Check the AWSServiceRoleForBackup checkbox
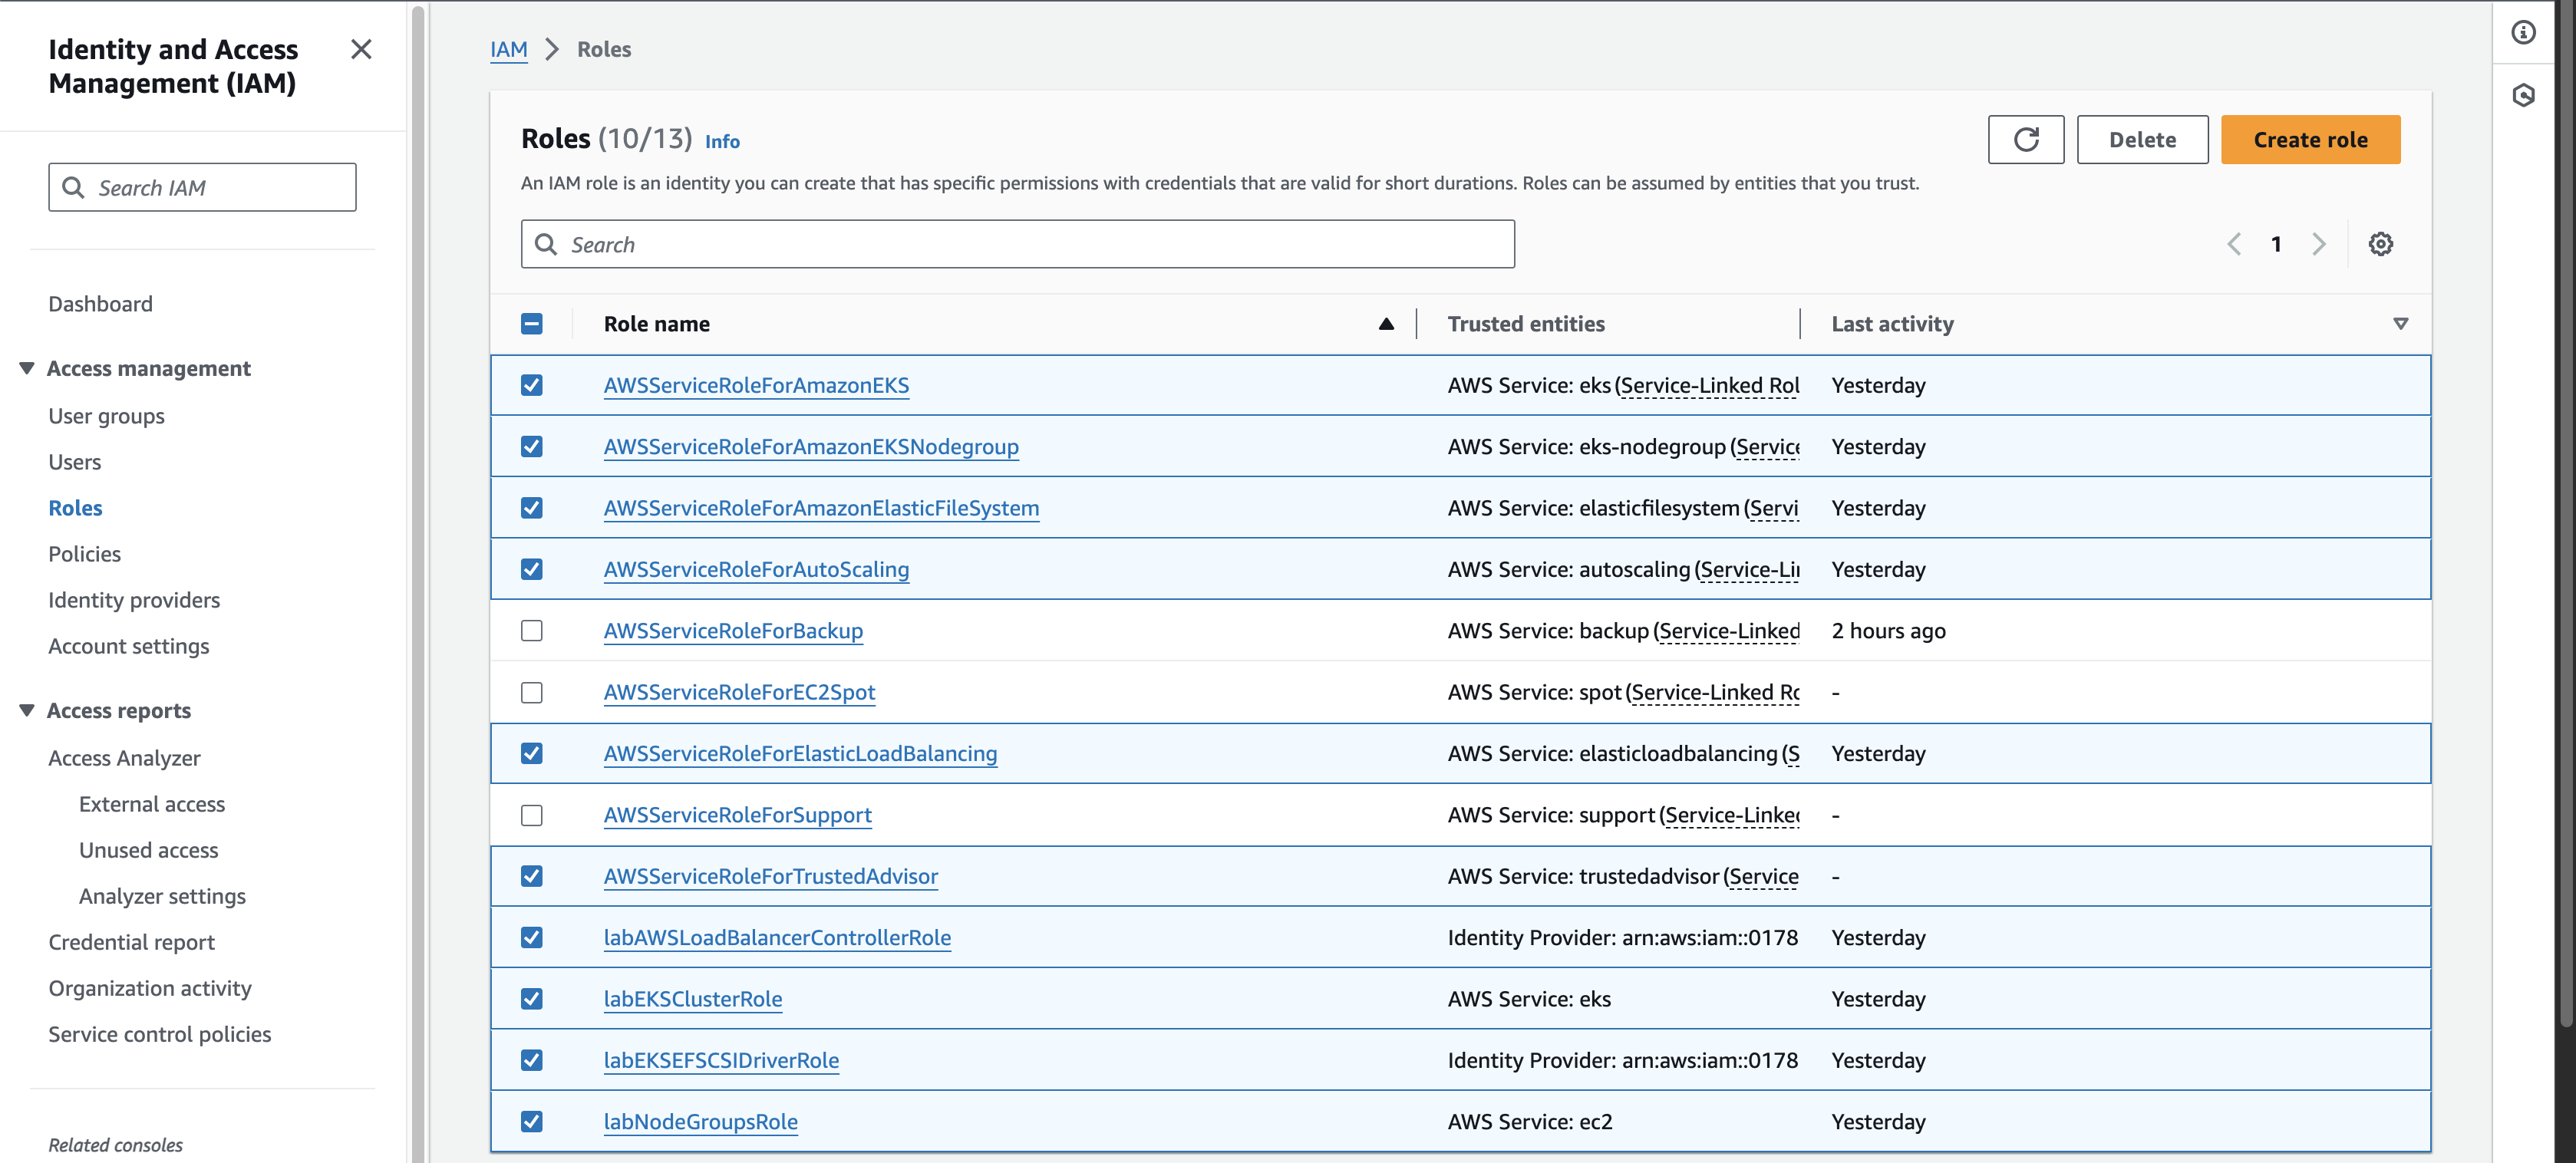This screenshot has height=1163, width=2576. (x=531, y=631)
